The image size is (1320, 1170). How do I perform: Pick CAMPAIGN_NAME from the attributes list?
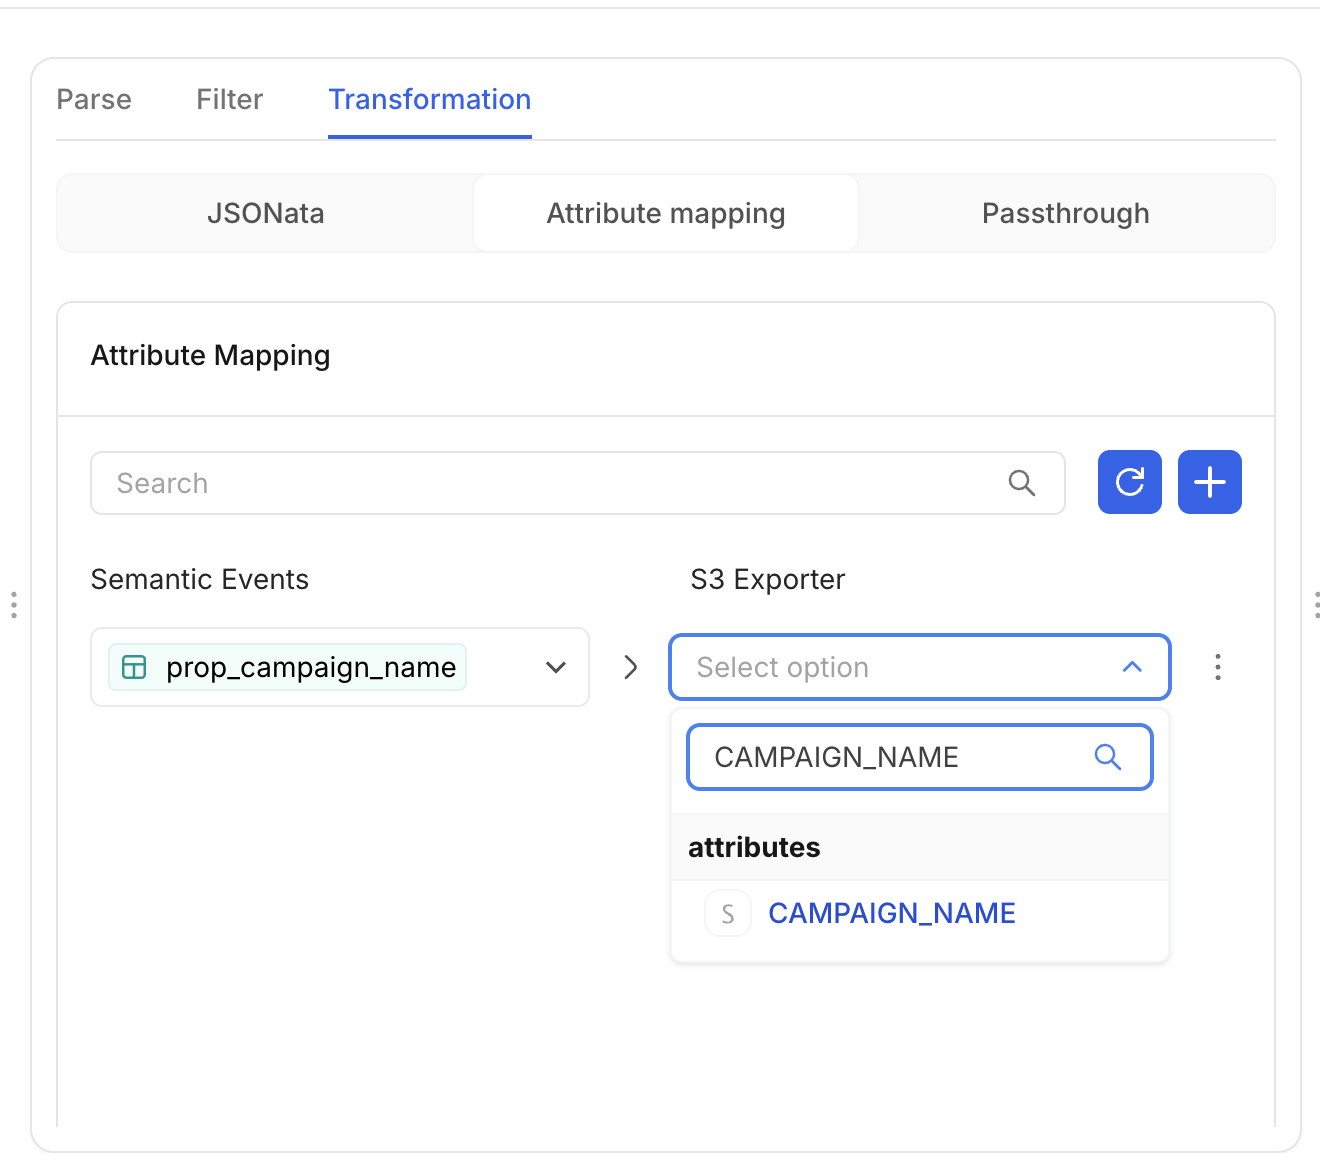click(x=891, y=913)
